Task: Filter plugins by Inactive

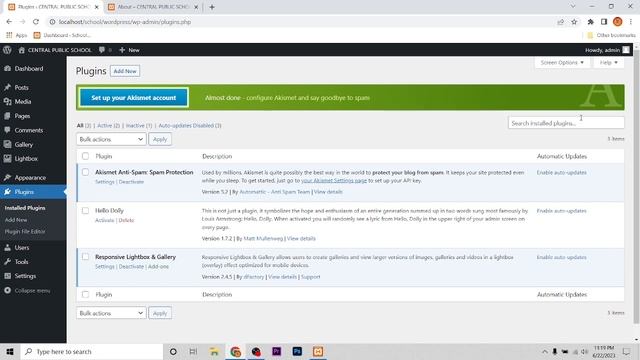Action: [139, 126]
